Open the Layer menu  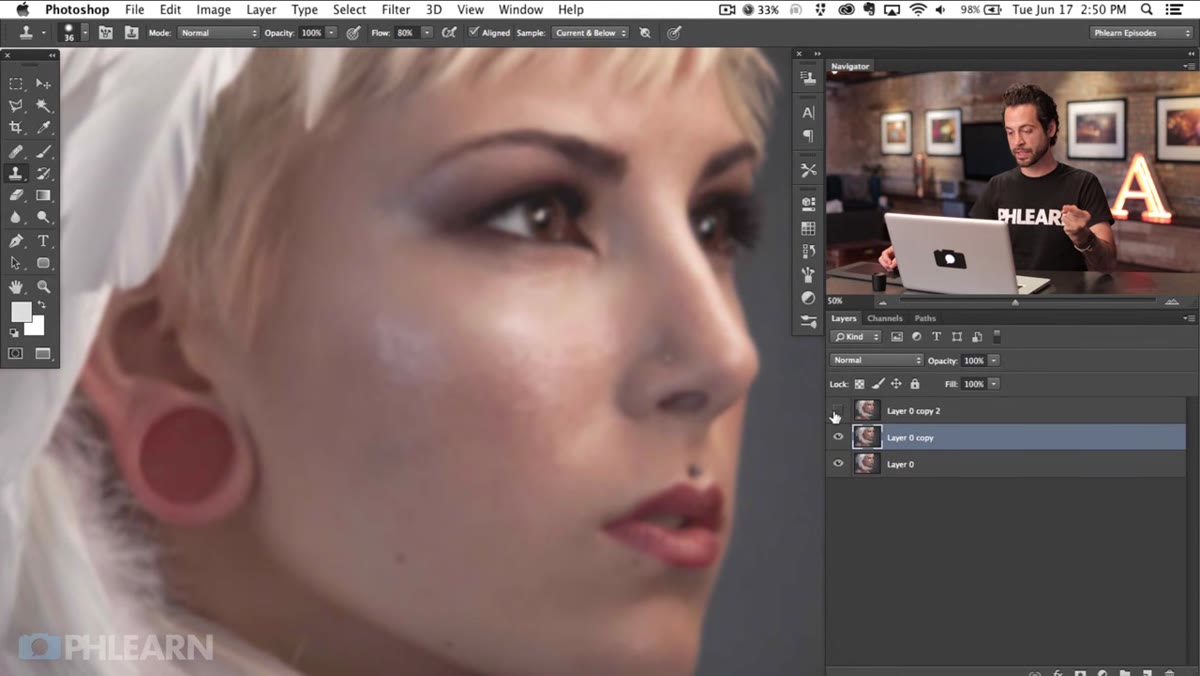[261, 9]
